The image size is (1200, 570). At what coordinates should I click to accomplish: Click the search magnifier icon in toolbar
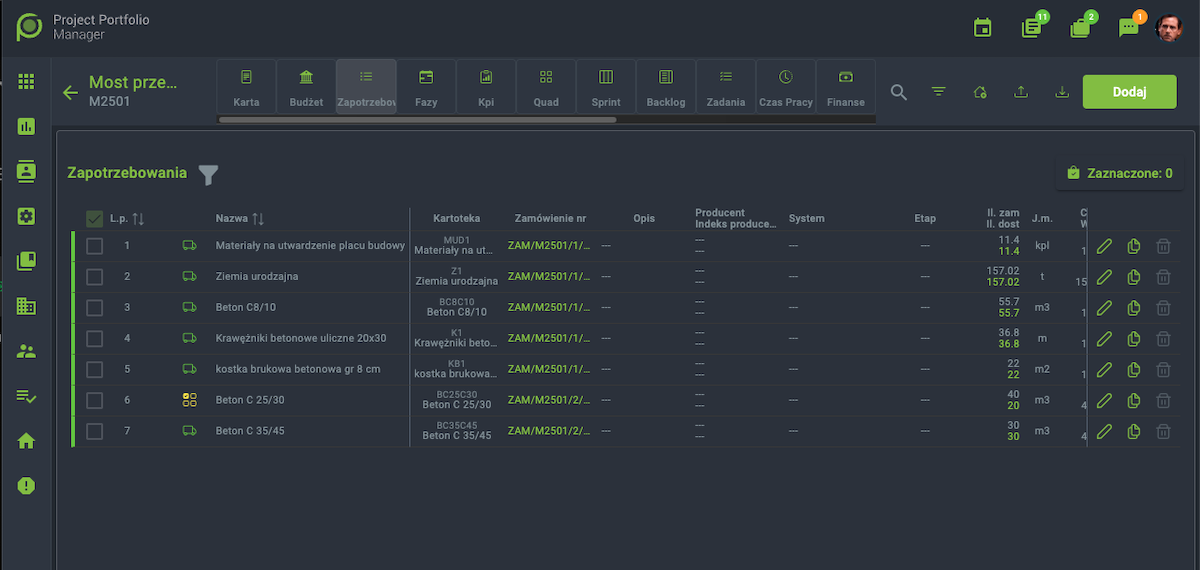click(x=899, y=92)
